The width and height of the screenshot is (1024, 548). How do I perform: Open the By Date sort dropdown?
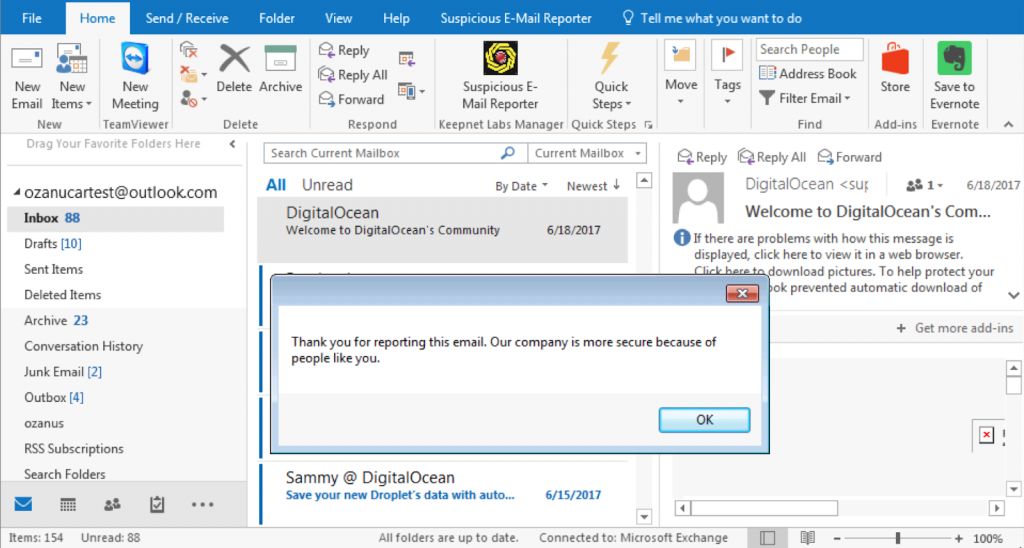pos(521,186)
